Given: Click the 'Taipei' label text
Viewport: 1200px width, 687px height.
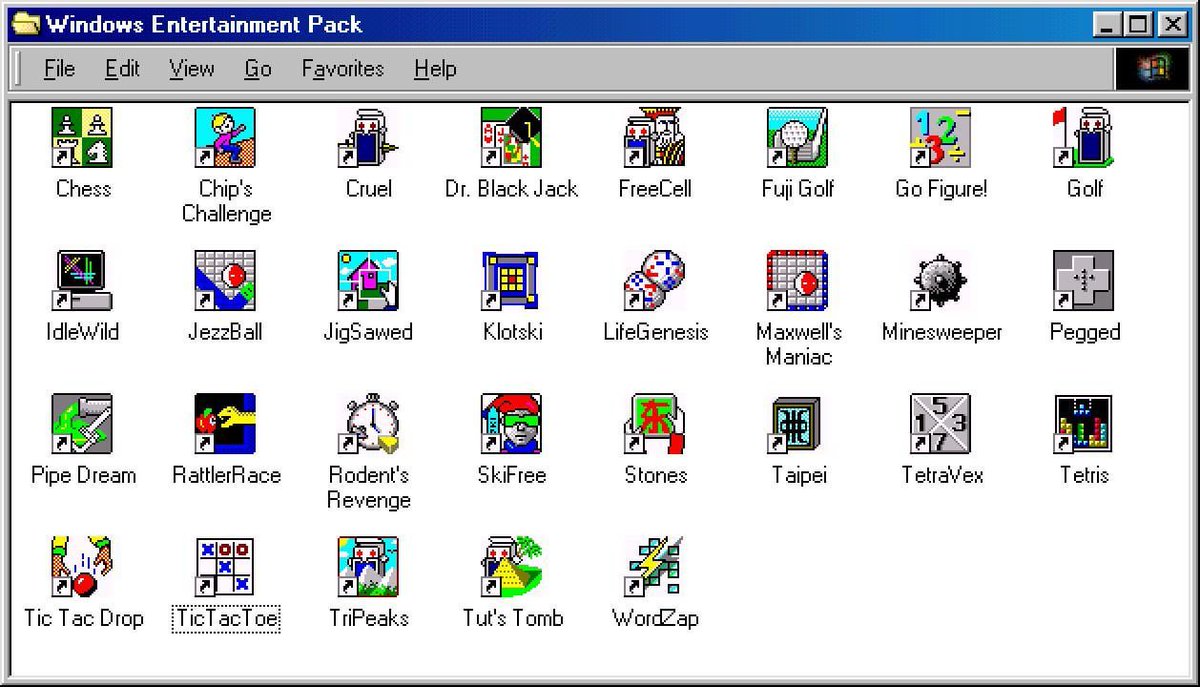Looking at the screenshot, I should tap(798, 475).
